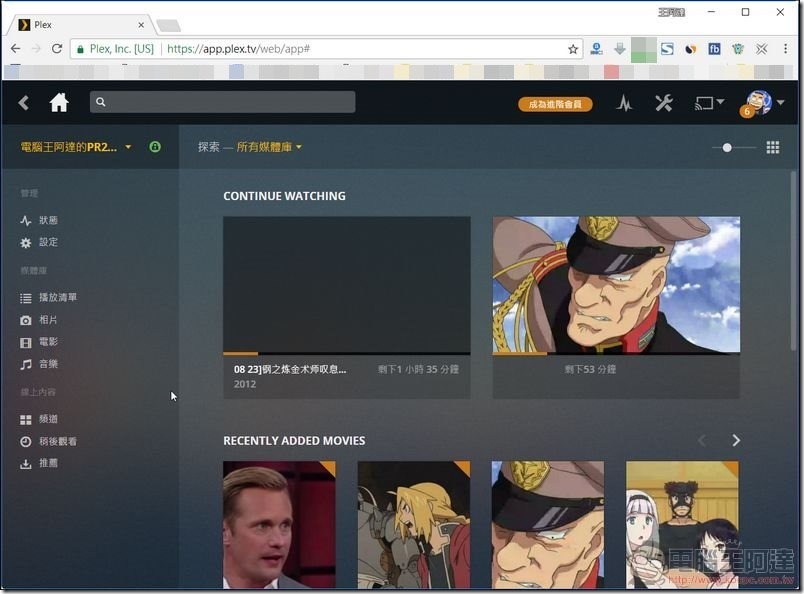Open 稍後觀看 watch later in the sidebar
This screenshot has width=804, height=594.
[x=49, y=441]
